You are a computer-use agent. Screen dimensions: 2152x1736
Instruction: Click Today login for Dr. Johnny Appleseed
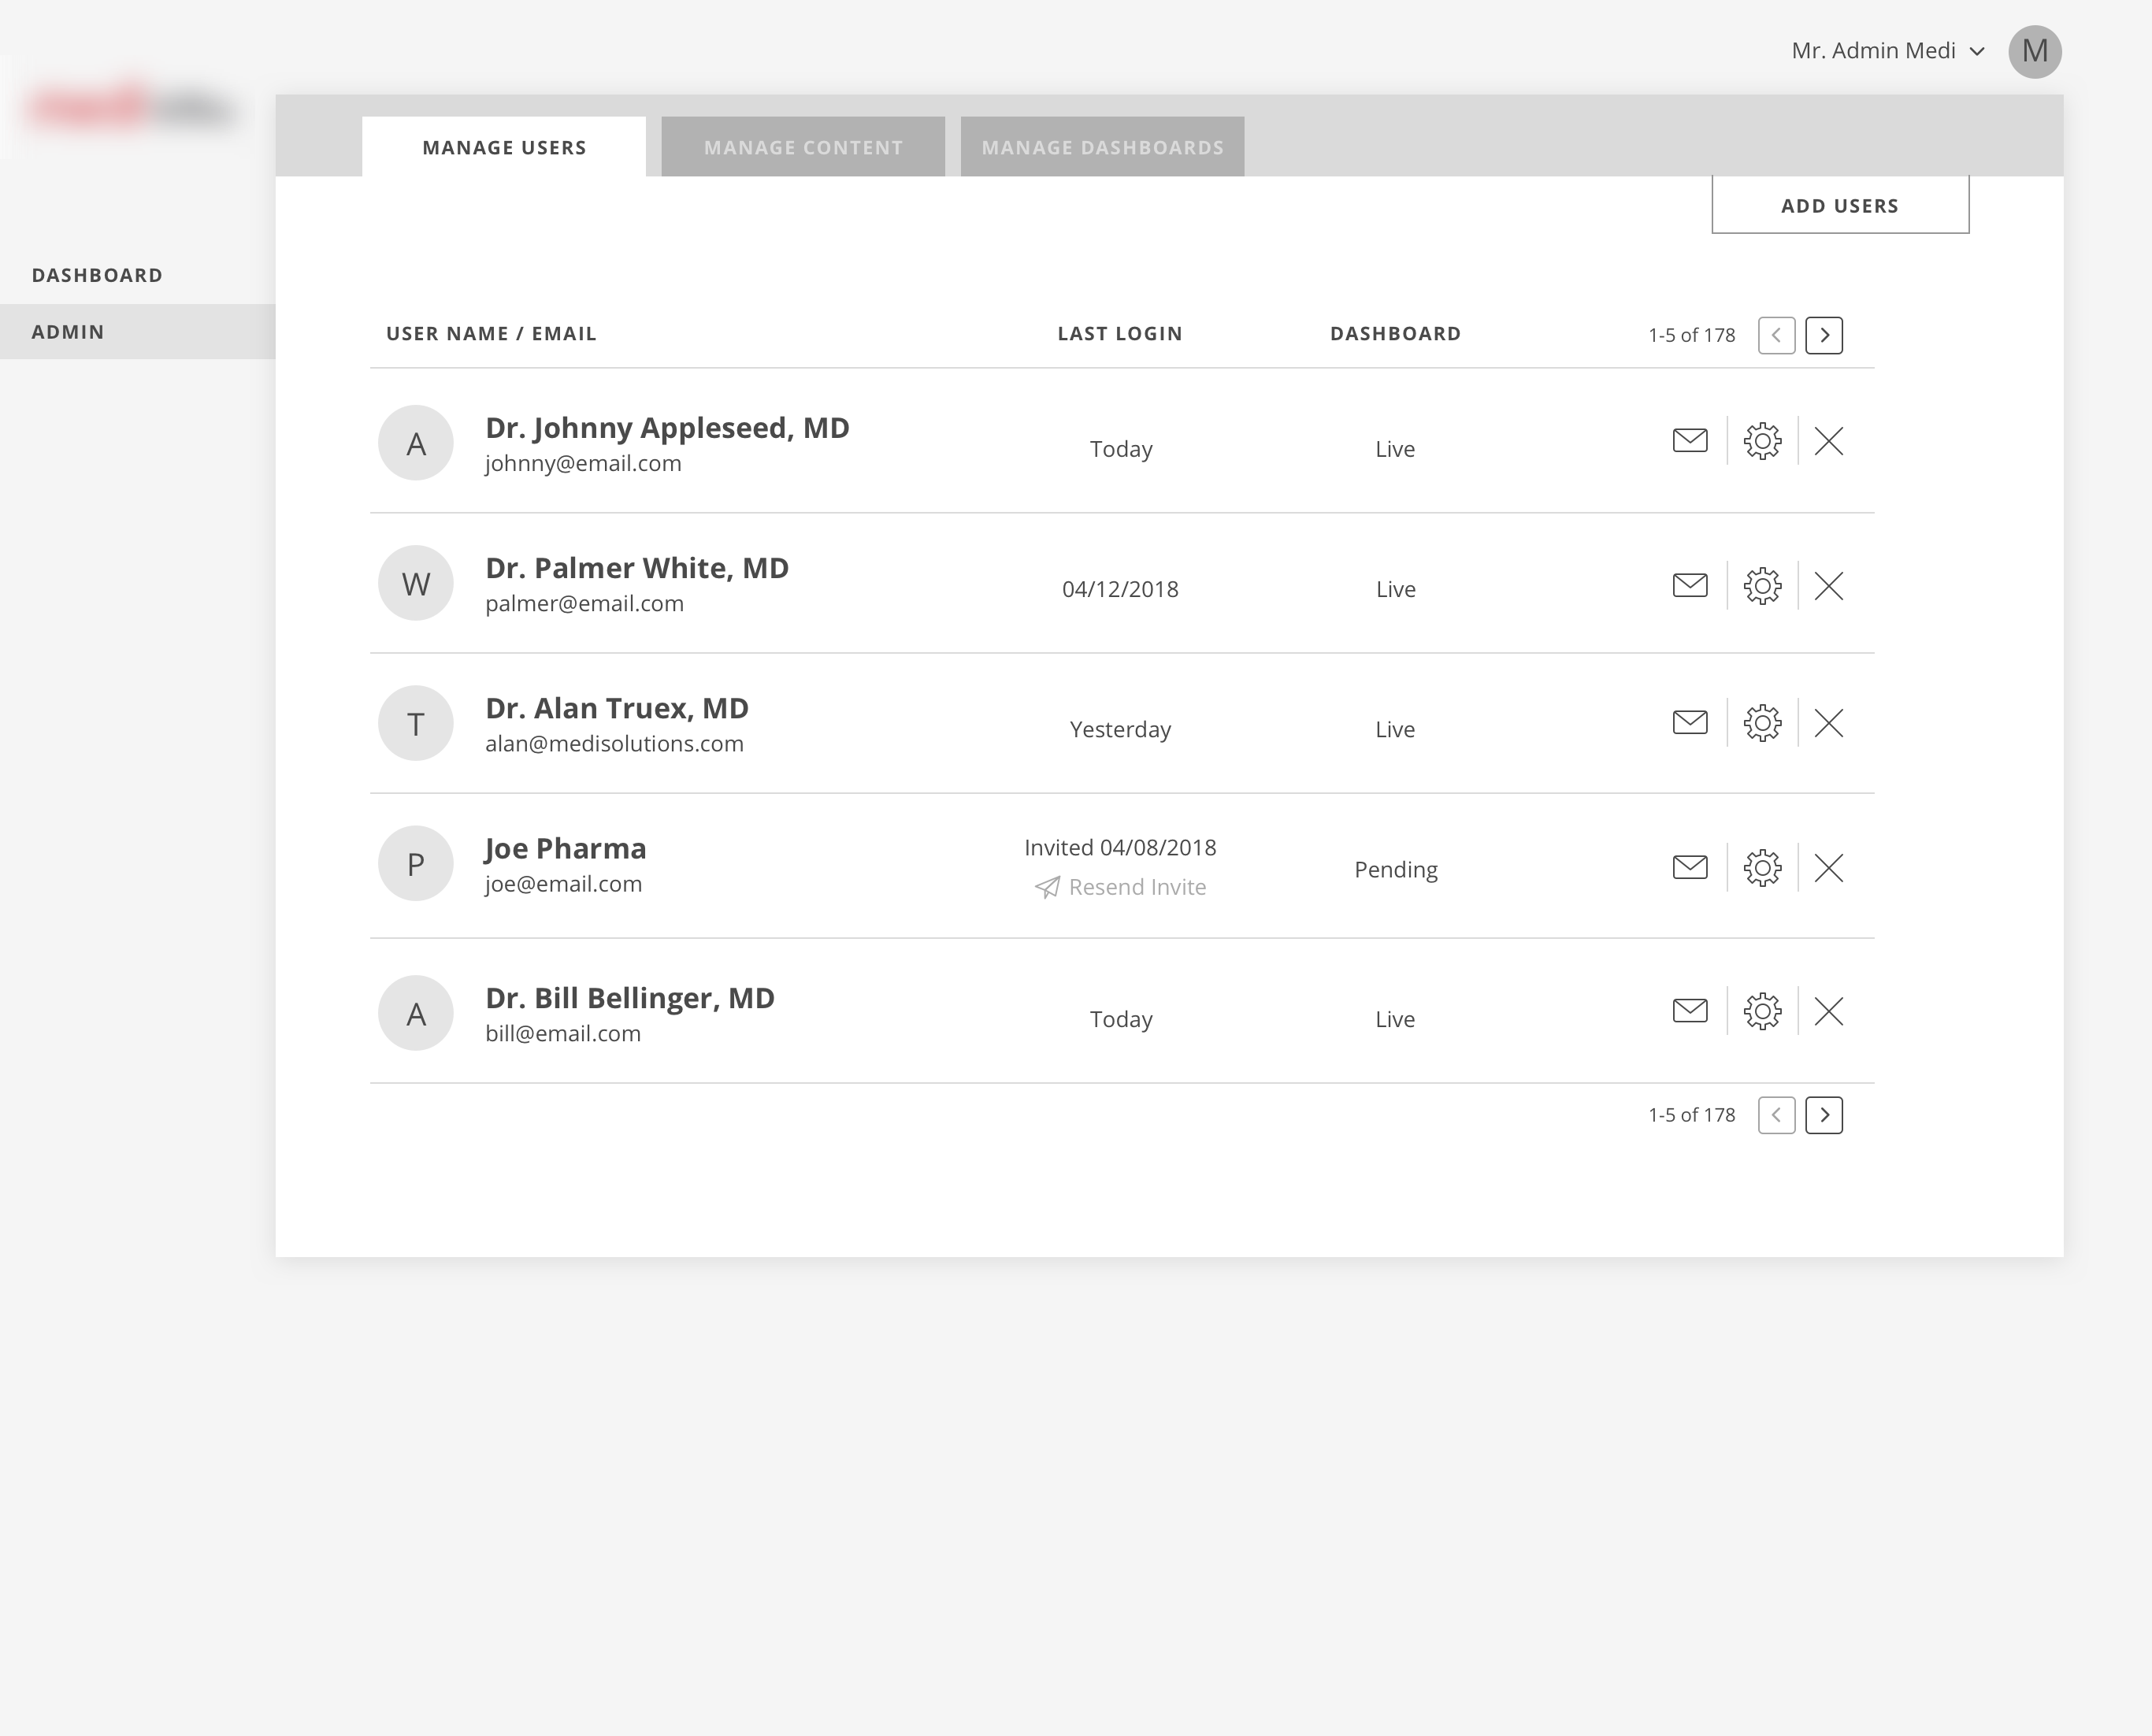1121,449
